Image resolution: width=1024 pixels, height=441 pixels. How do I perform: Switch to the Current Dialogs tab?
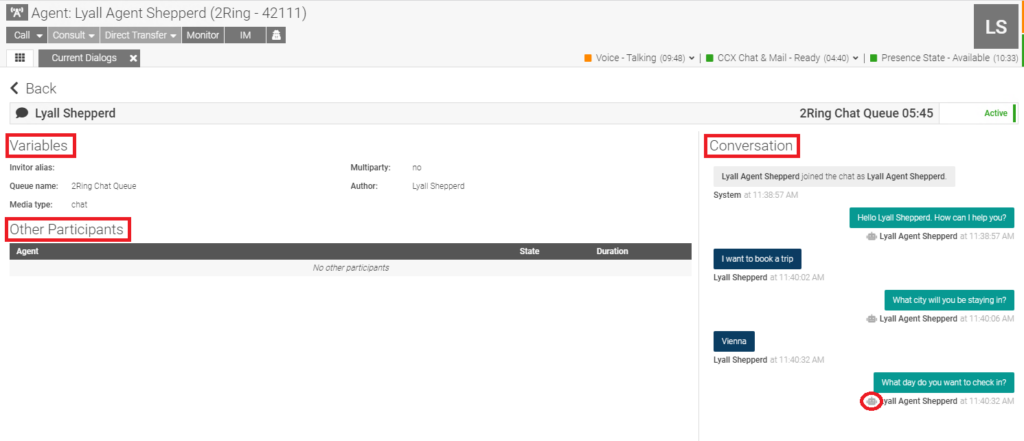(x=84, y=58)
